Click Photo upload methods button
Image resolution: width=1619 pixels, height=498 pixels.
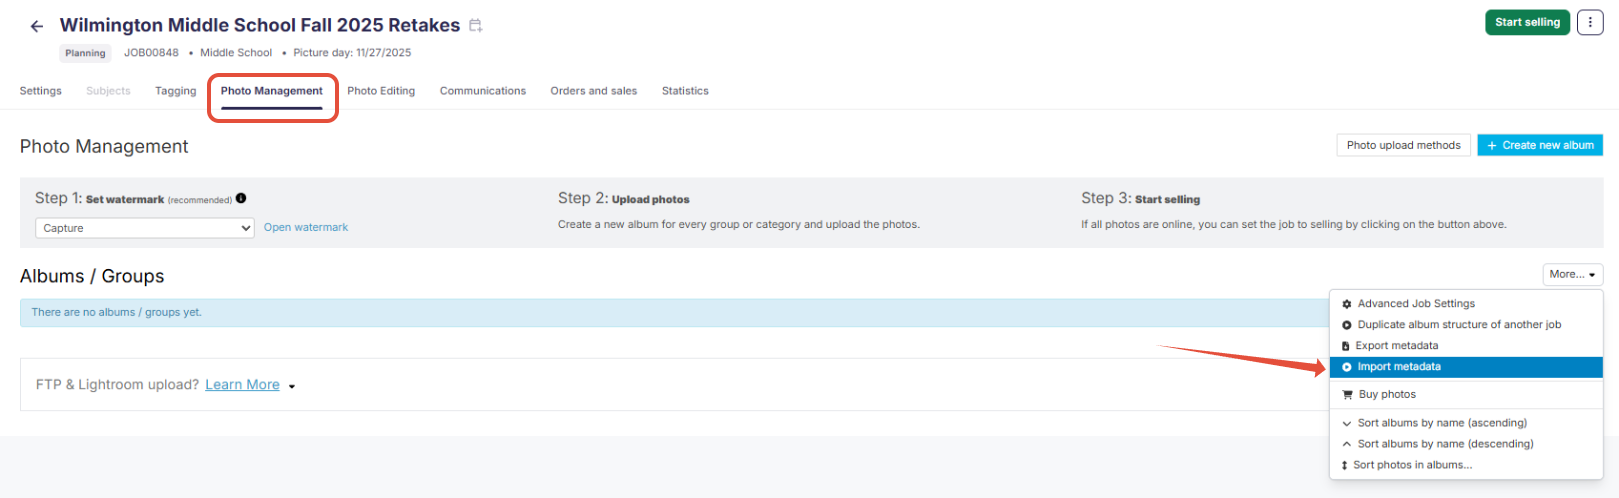(1403, 145)
